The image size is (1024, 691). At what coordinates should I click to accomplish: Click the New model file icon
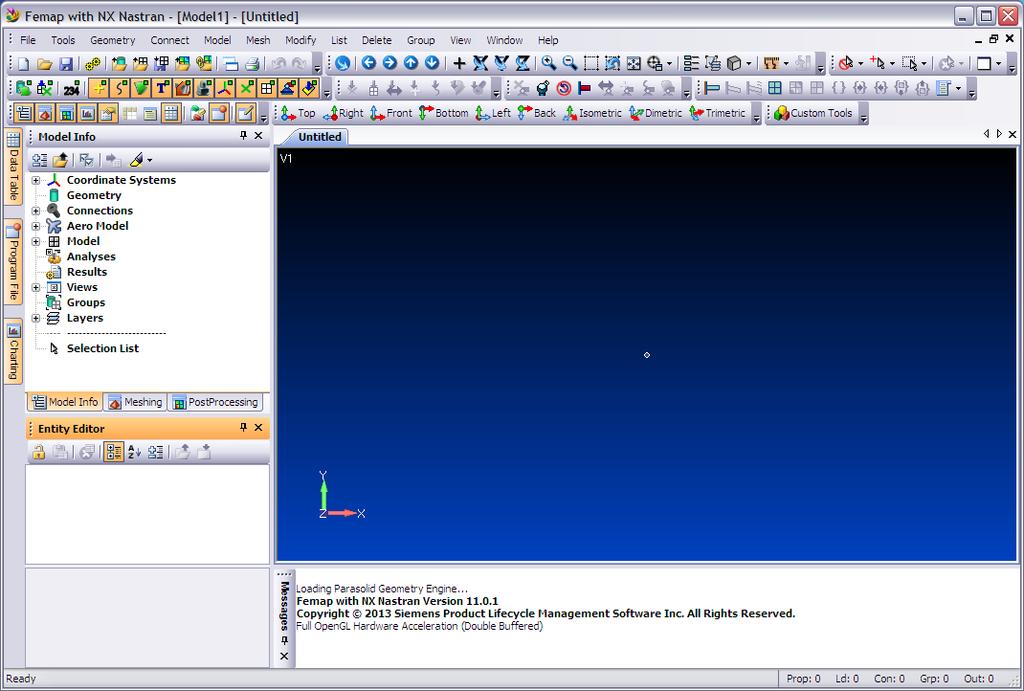tap(24, 63)
